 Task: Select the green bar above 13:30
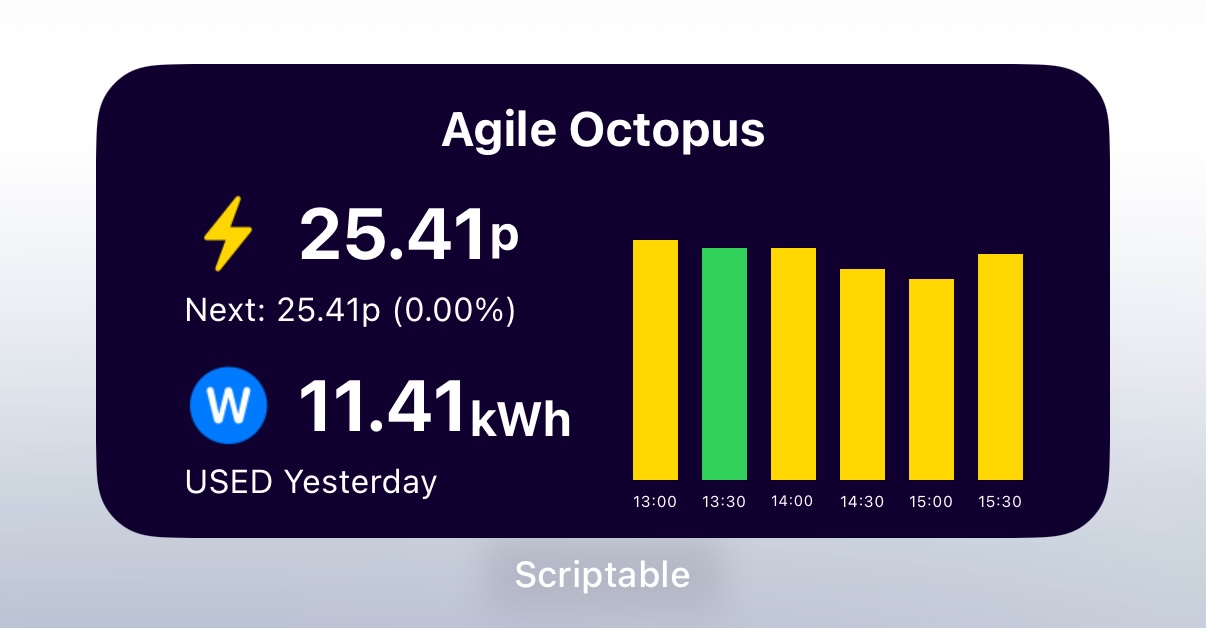click(725, 364)
